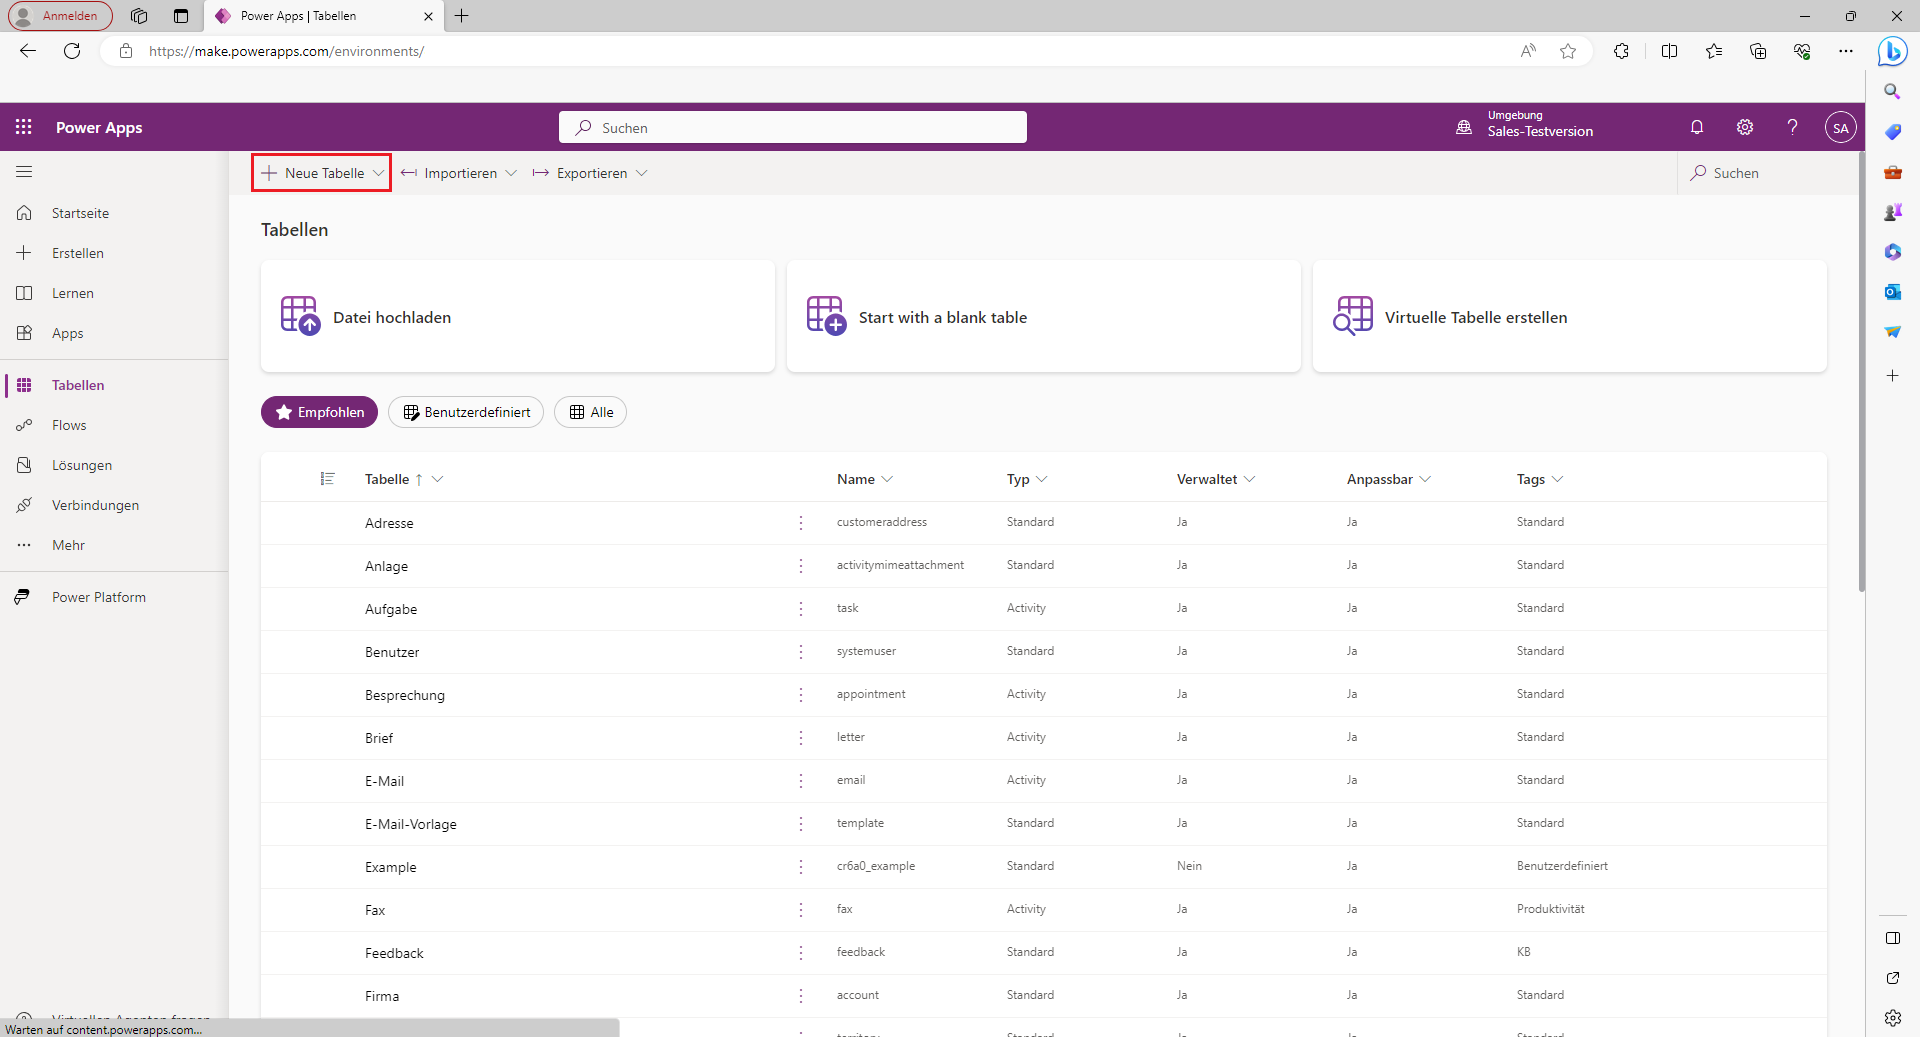The height and width of the screenshot is (1037, 1920).
Task: Open the Typ column filter dropdown
Action: pyautogui.click(x=1042, y=479)
